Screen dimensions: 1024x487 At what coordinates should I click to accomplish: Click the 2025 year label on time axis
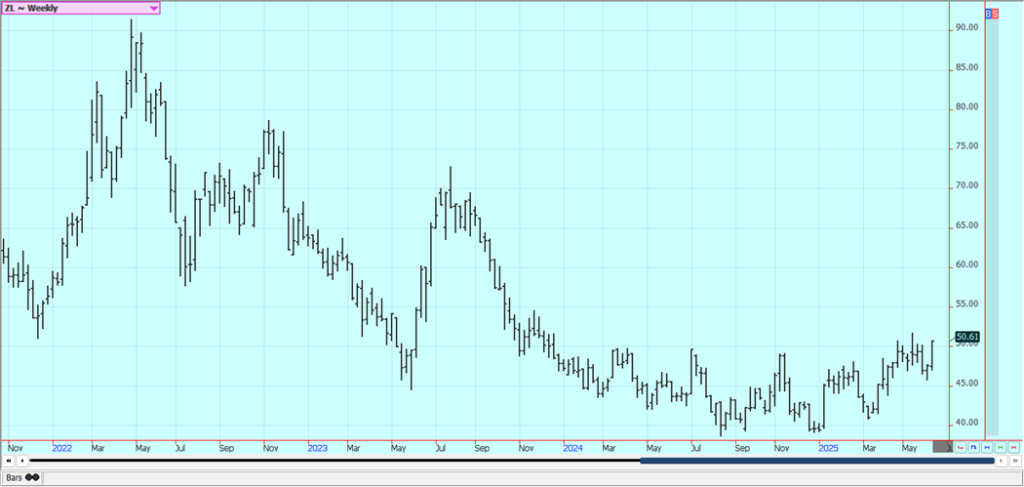[829, 448]
